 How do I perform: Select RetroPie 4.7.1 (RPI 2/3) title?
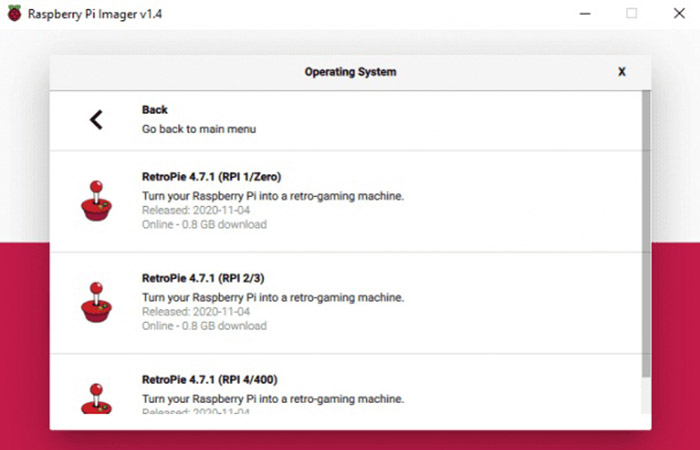pyautogui.click(x=203, y=278)
